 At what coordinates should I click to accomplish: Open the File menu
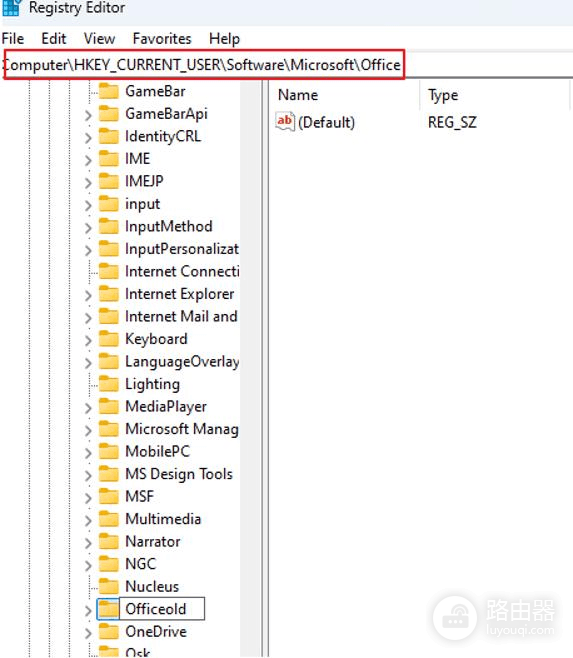[13, 39]
